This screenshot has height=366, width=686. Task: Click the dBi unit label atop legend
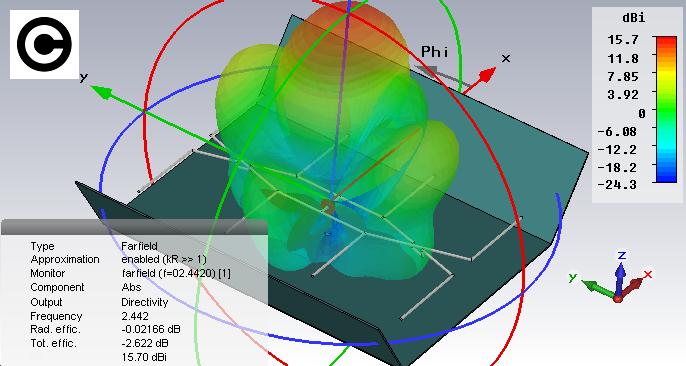633,18
